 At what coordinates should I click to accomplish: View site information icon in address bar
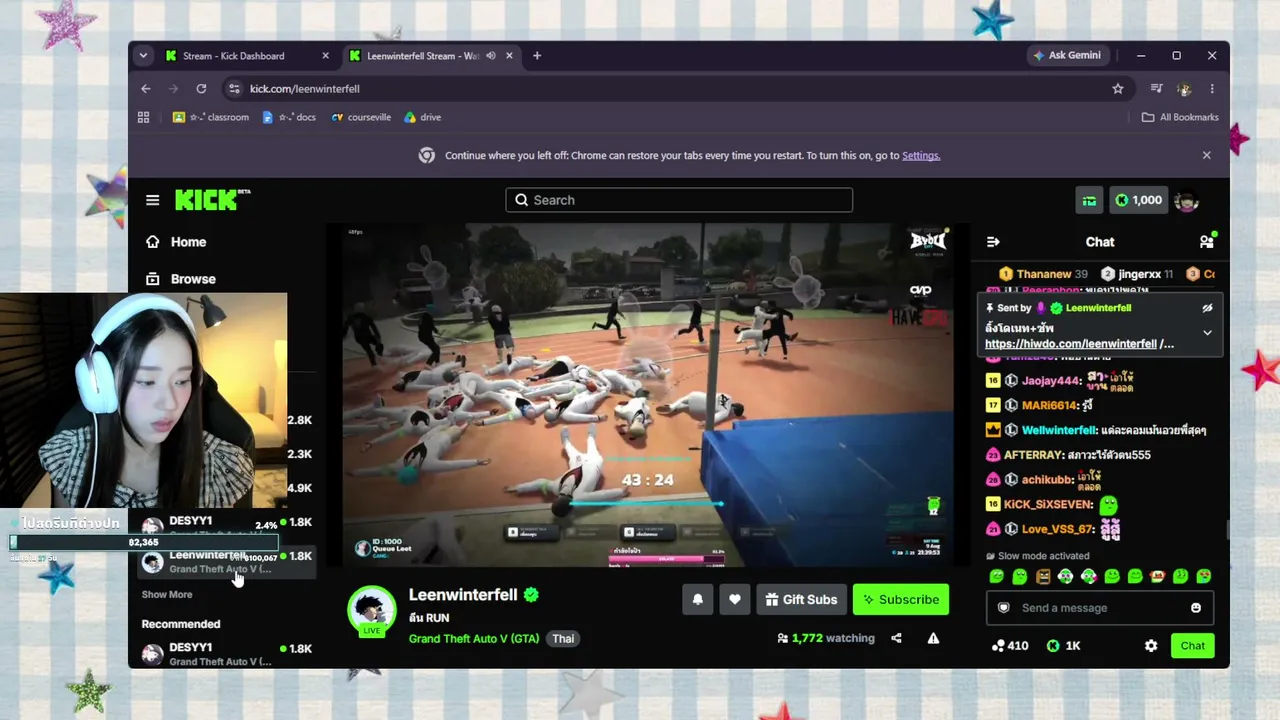tap(234, 89)
